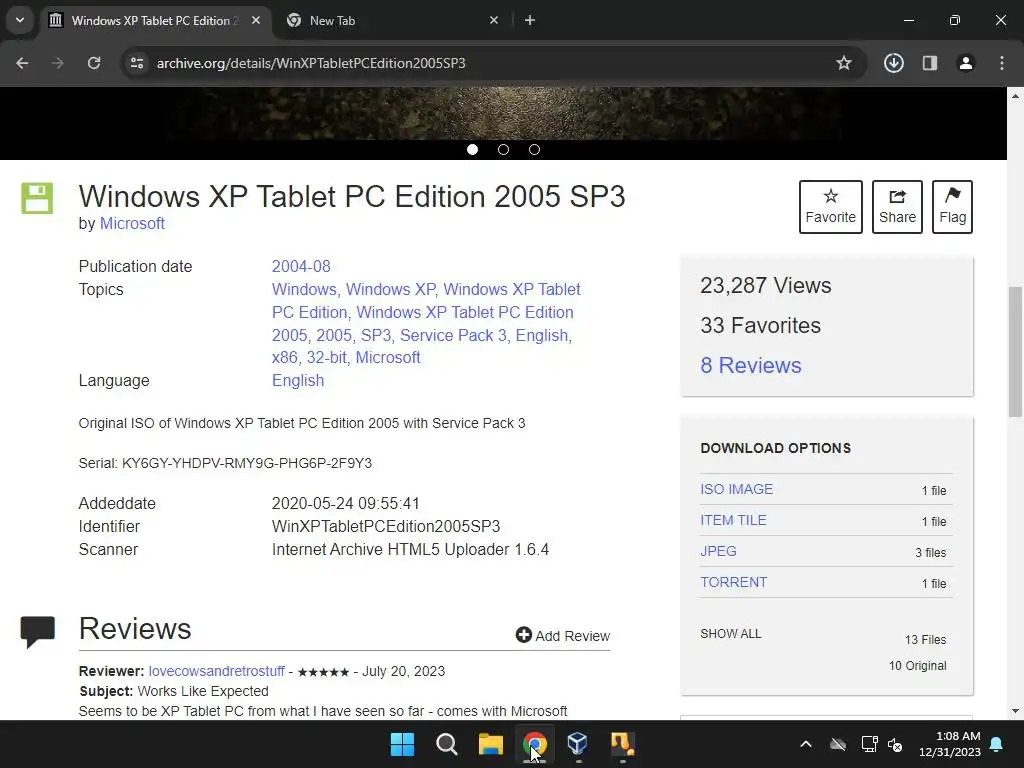Click the 23,287 Views text
Image resolution: width=1024 pixels, height=768 pixels.
[x=765, y=285]
